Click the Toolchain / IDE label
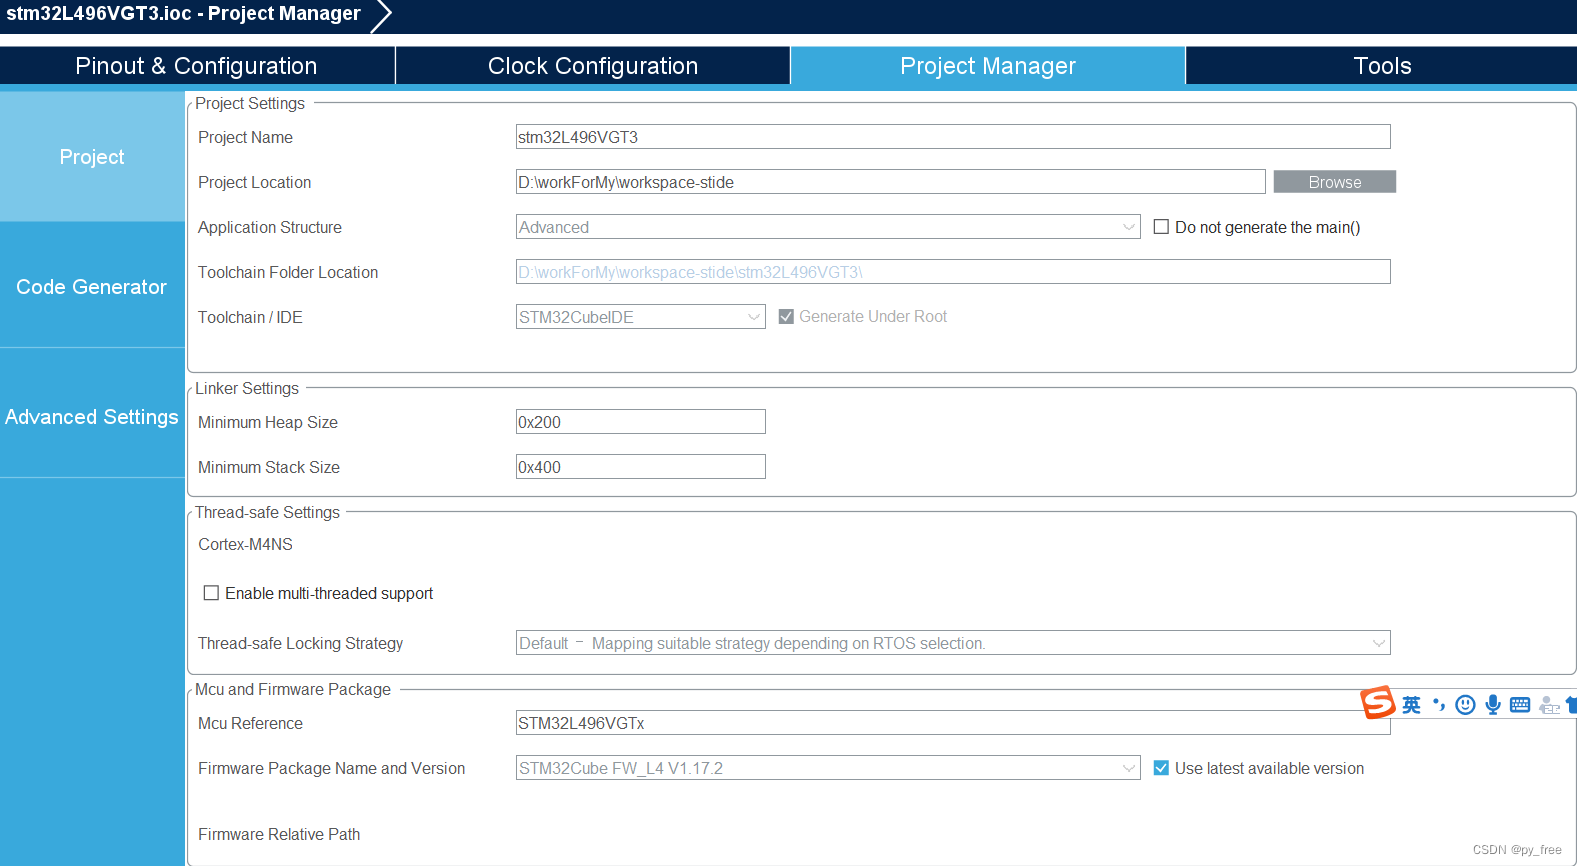 coord(250,318)
